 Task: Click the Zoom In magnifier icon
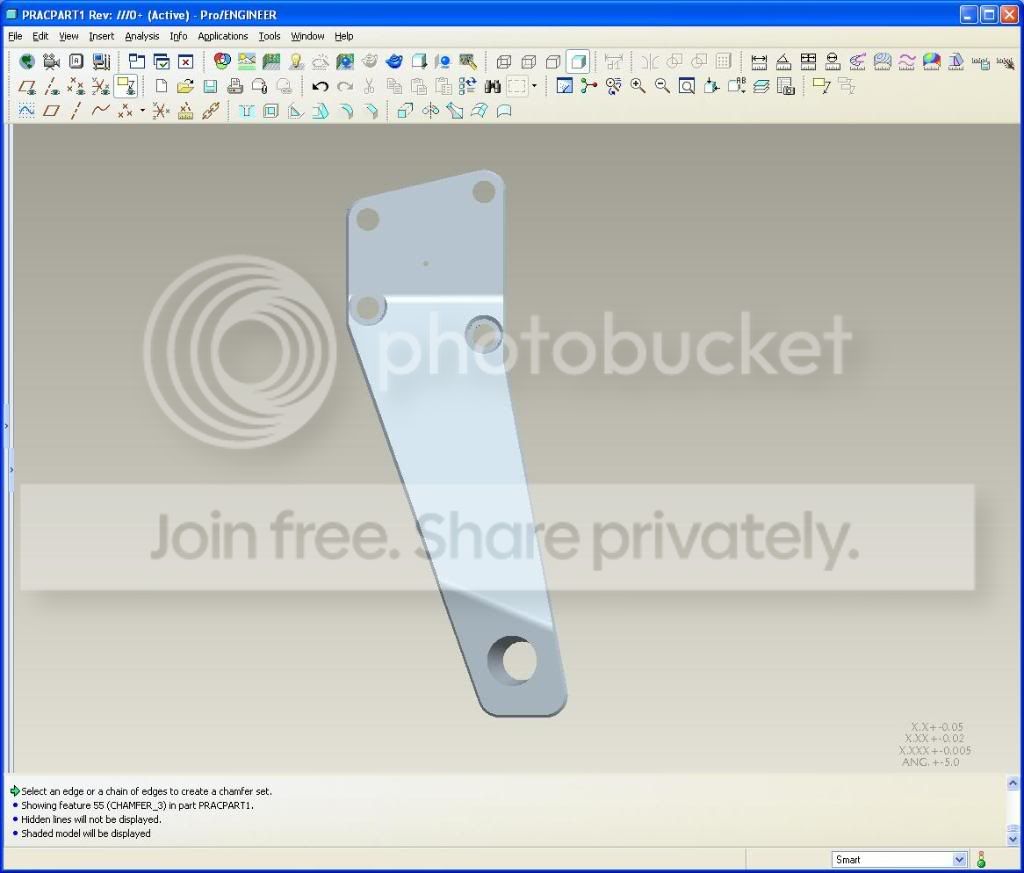point(637,86)
